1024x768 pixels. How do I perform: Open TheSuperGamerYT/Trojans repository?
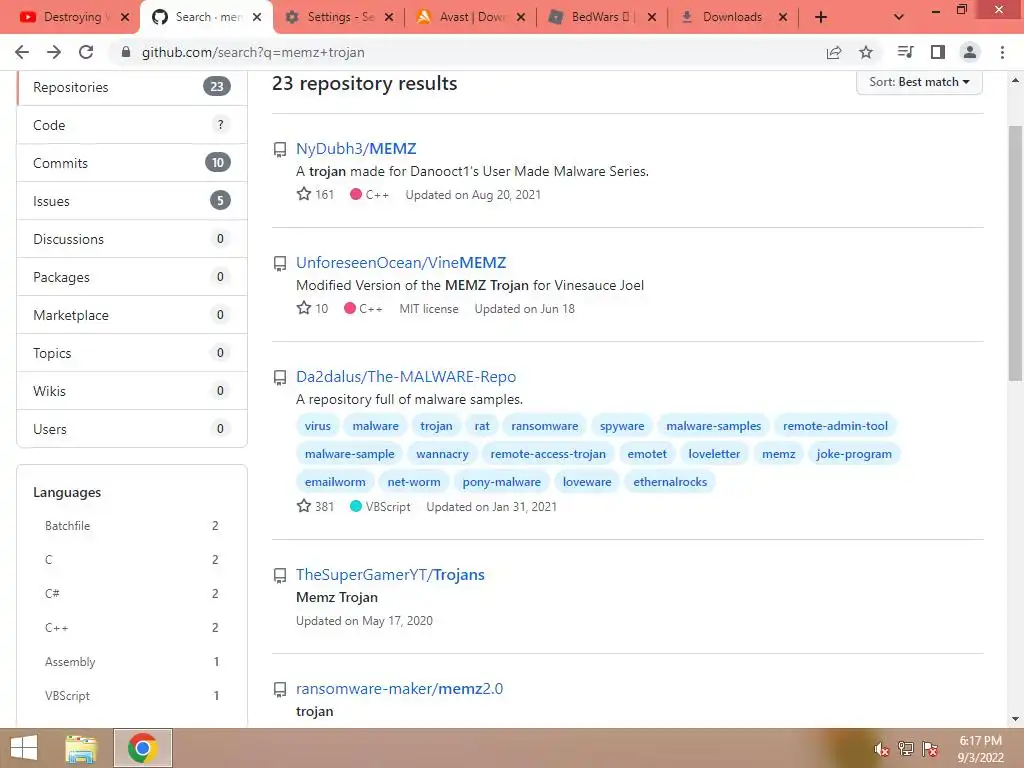pos(390,575)
